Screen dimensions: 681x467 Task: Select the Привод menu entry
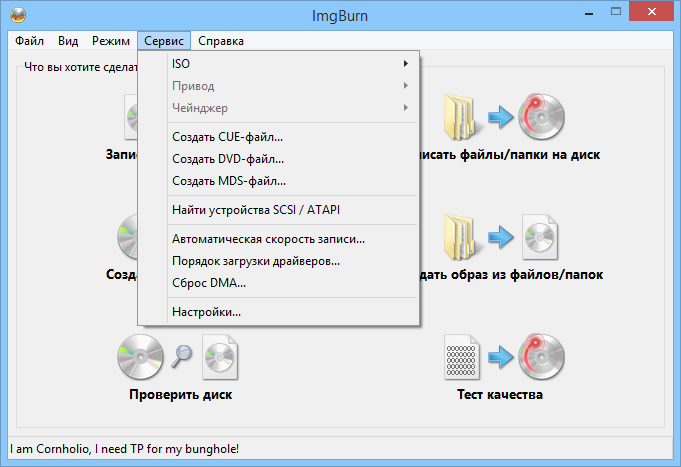[278, 86]
